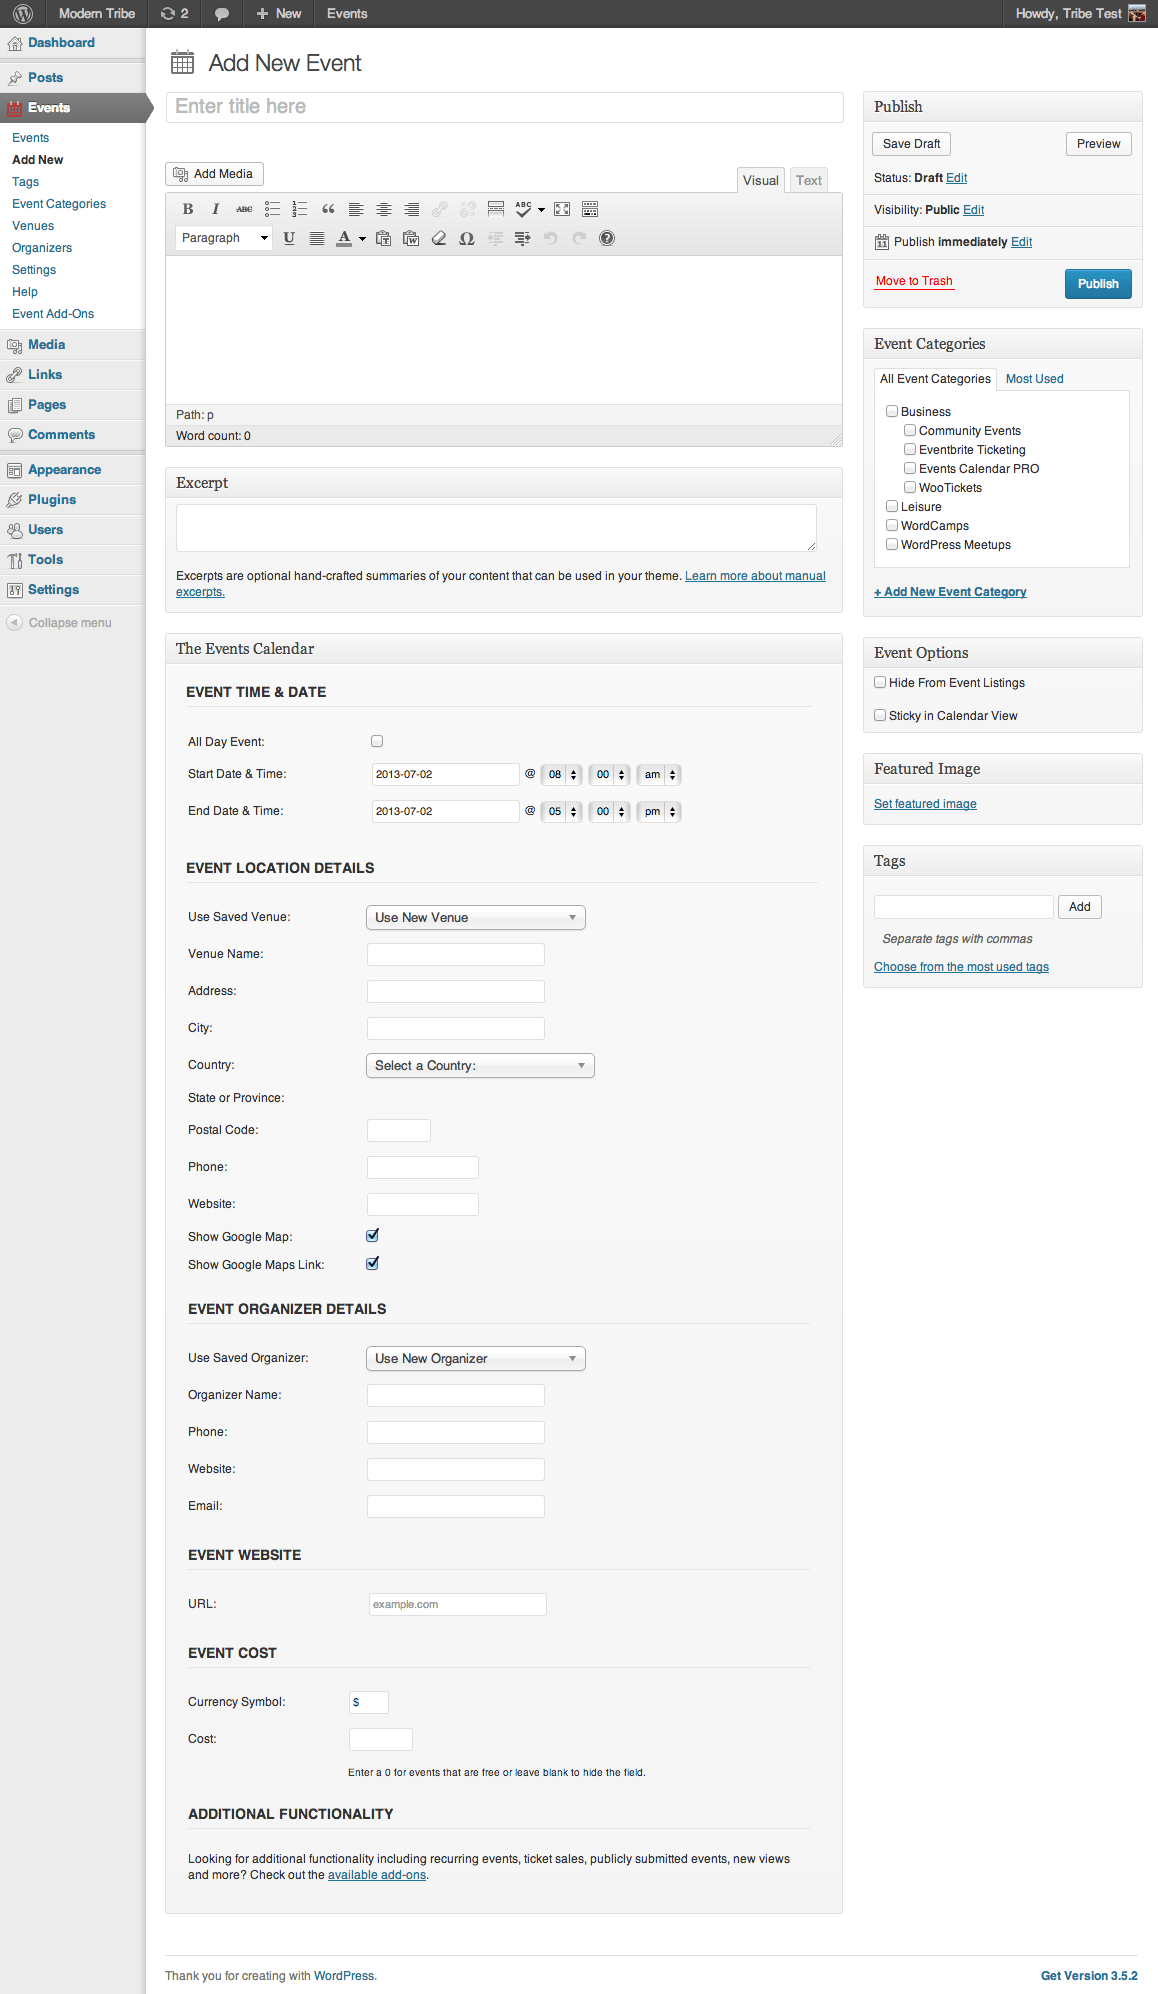This screenshot has height=1994, width=1158.
Task: Click the Move to Trash link
Action: 914,281
